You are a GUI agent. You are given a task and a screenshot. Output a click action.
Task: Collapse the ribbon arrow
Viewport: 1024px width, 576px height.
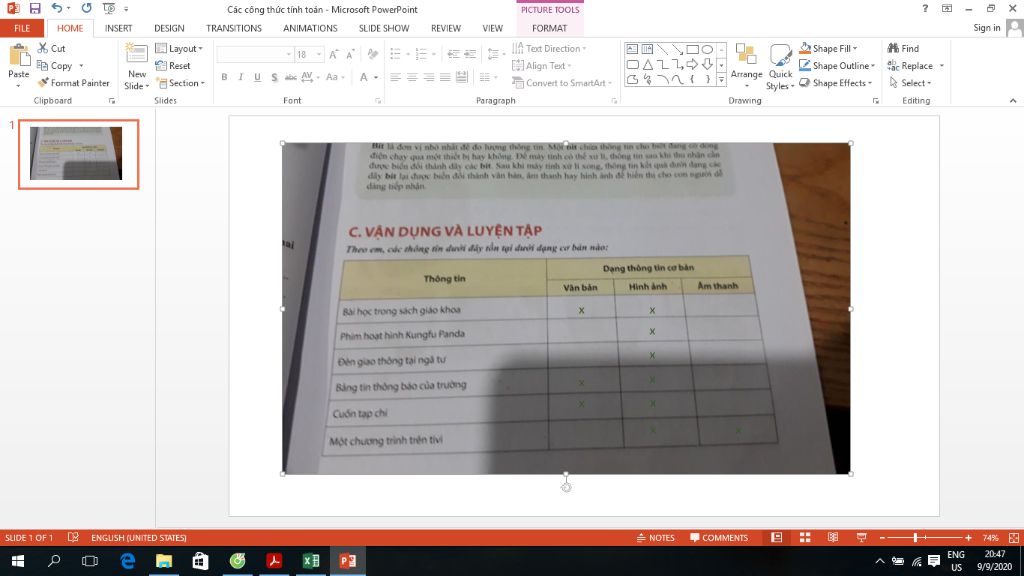(1013, 101)
